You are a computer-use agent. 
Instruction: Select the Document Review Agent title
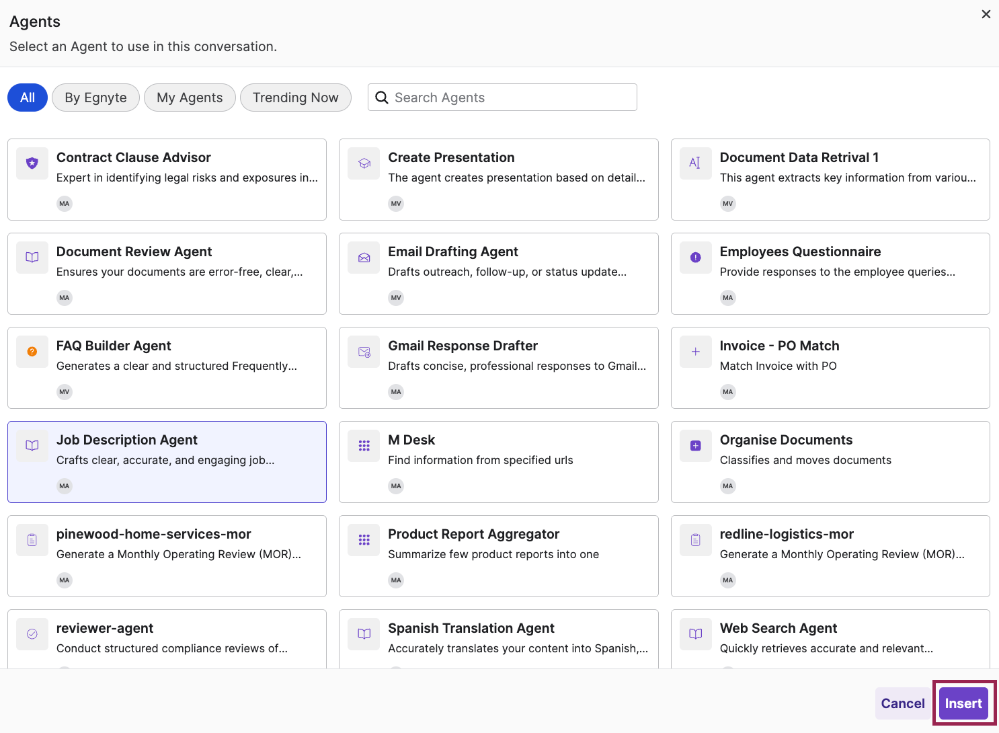134,252
